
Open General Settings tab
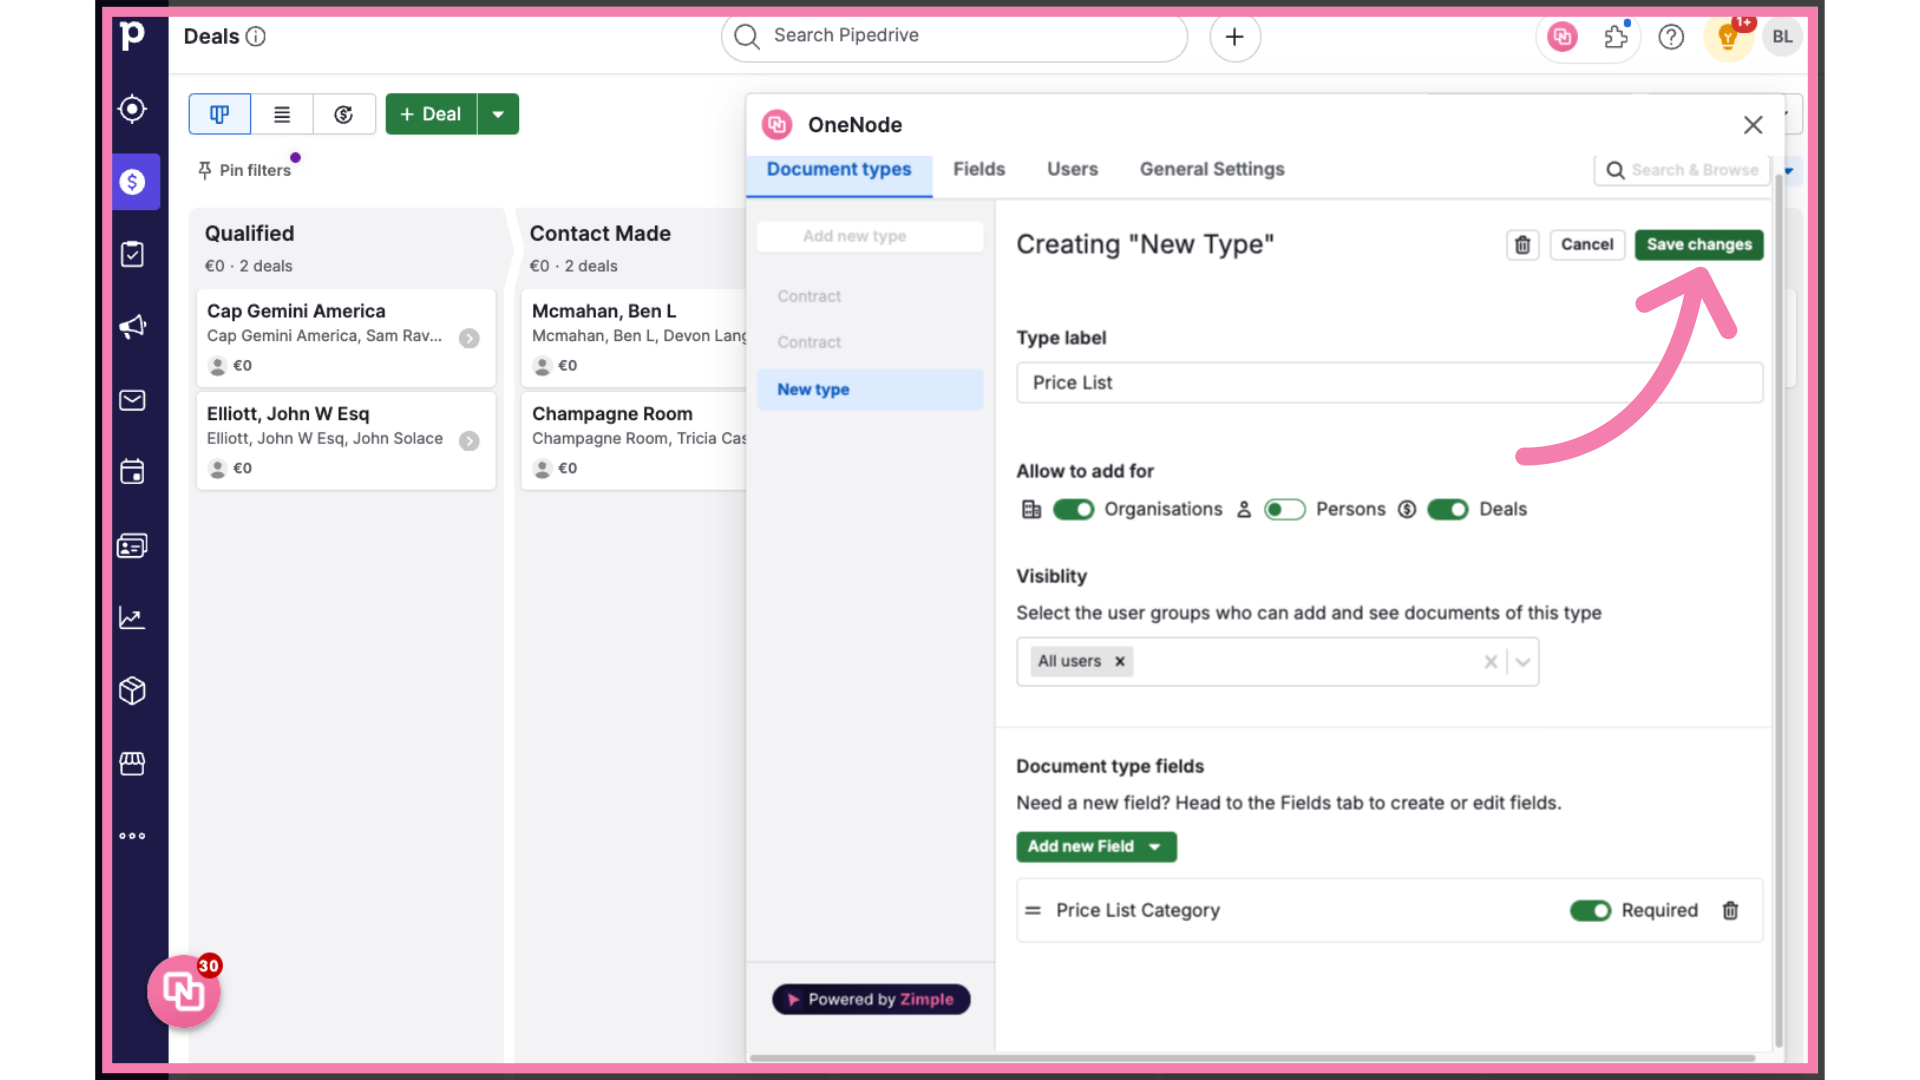[x=1212, y=169]
